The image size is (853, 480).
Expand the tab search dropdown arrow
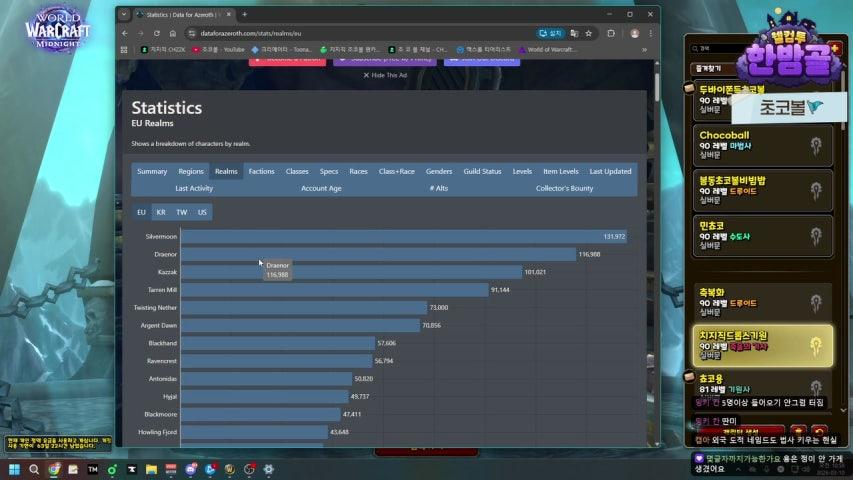click(124, 15)
